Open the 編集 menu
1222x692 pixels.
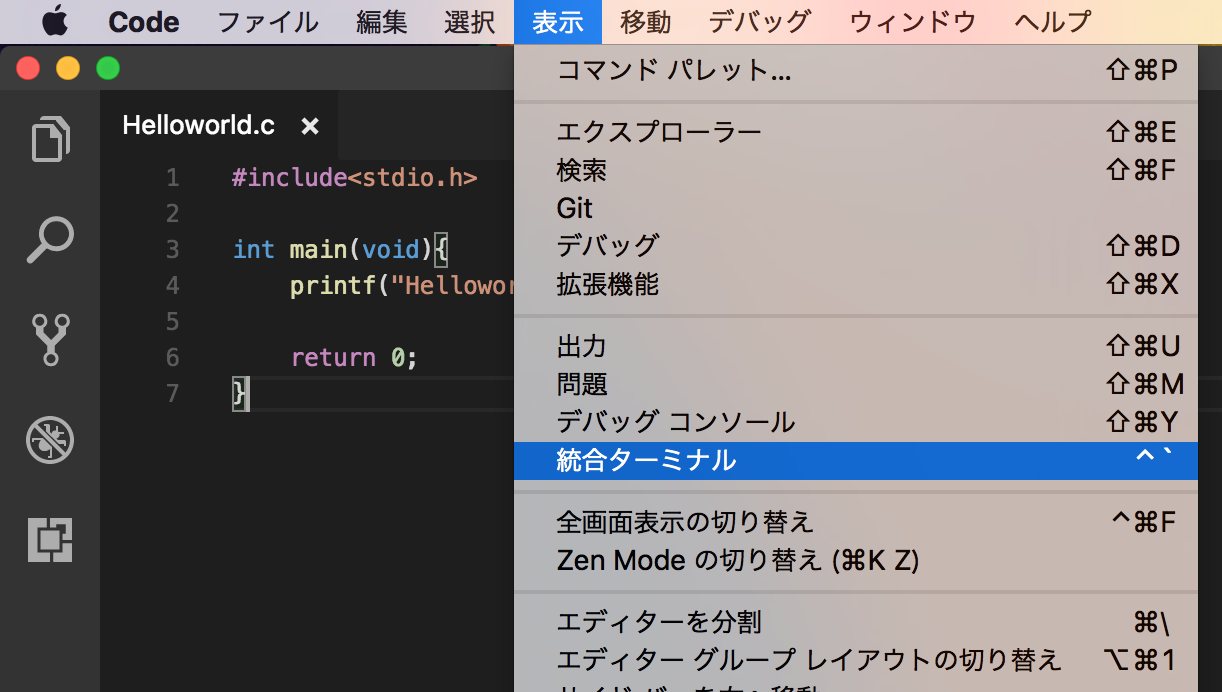click(382, 22)
